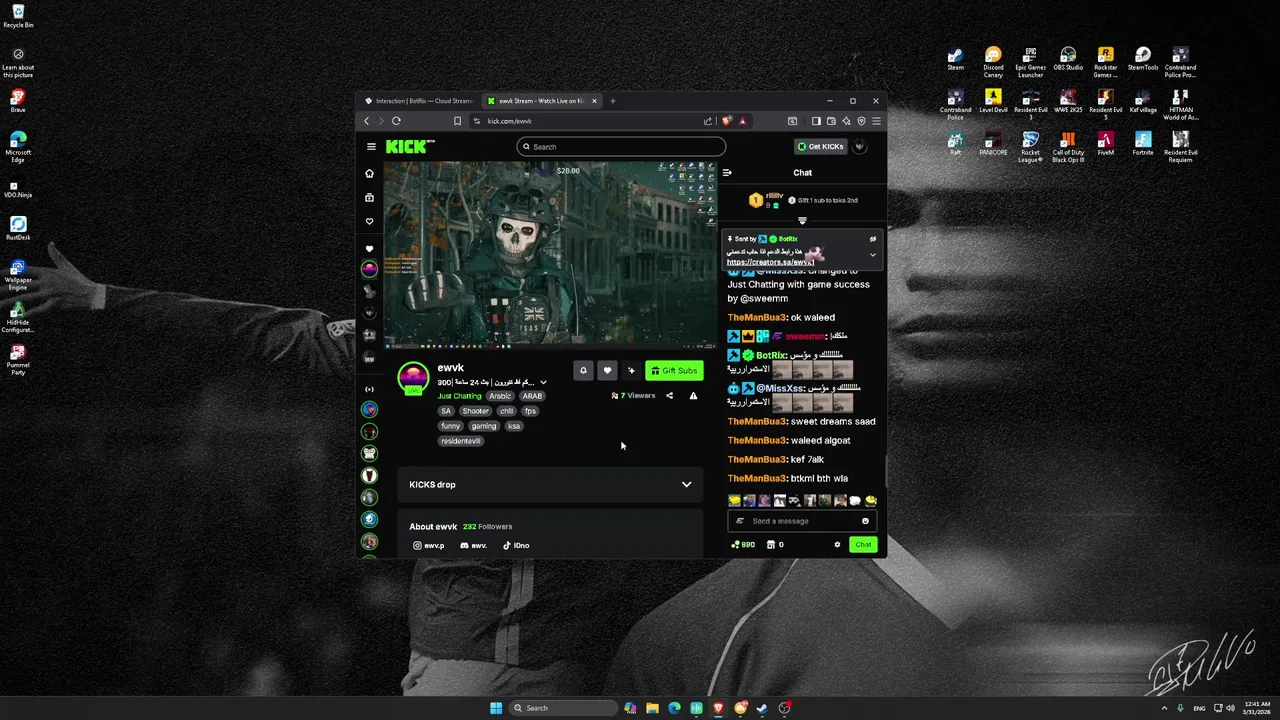Reload the page

(x=396, y=121)
